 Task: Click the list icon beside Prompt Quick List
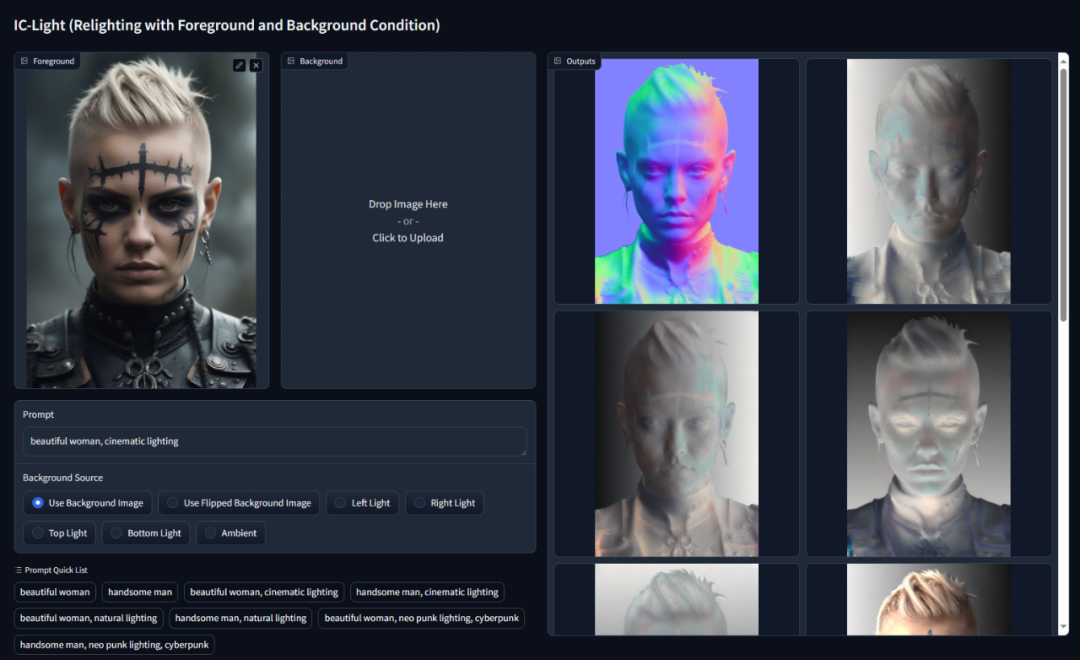click(x=21, y=569)
